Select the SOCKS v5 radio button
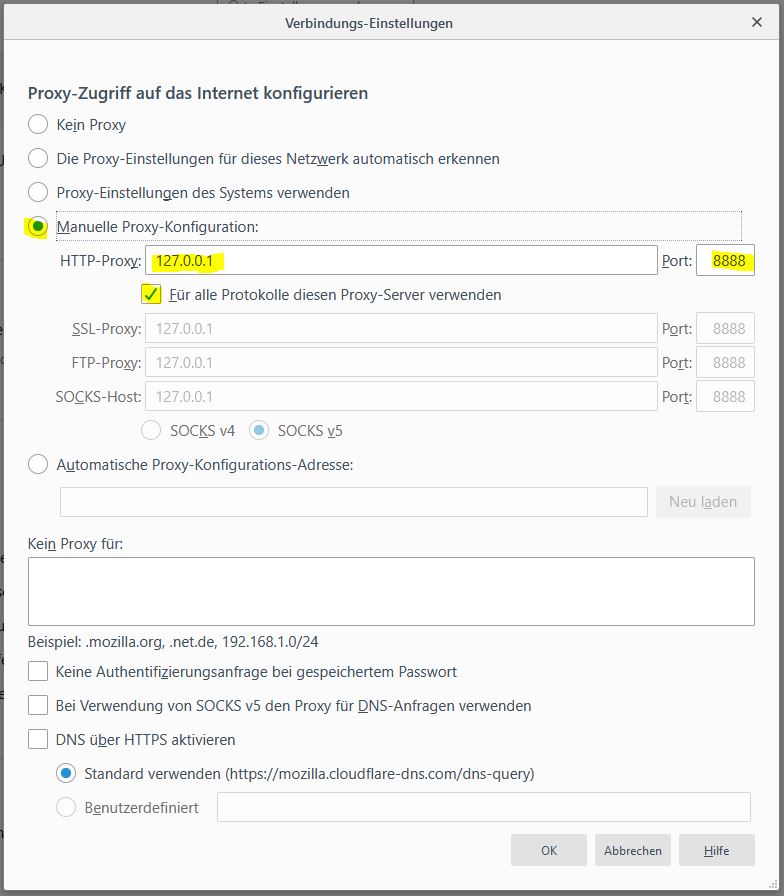This screenshot has height=896, width=784. [259, 430]
